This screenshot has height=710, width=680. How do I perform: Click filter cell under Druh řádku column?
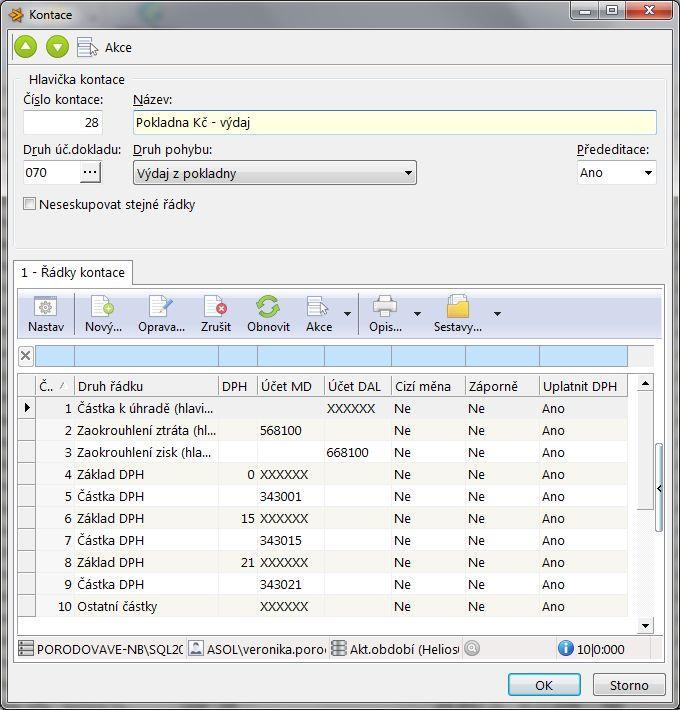146,356
